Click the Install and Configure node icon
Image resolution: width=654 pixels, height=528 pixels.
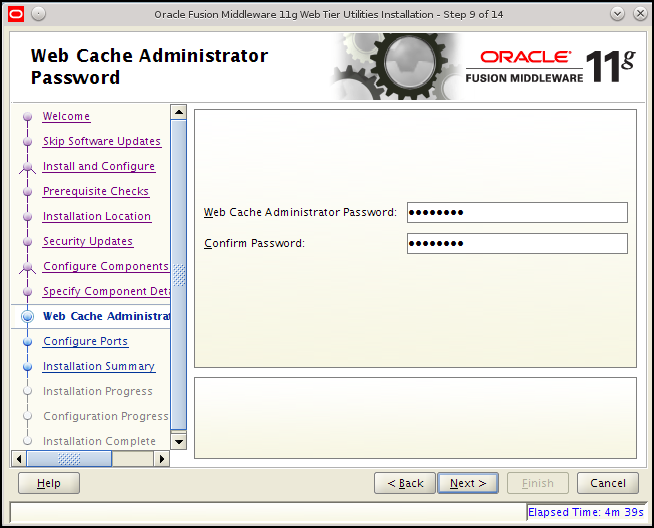tap(28, 168)
